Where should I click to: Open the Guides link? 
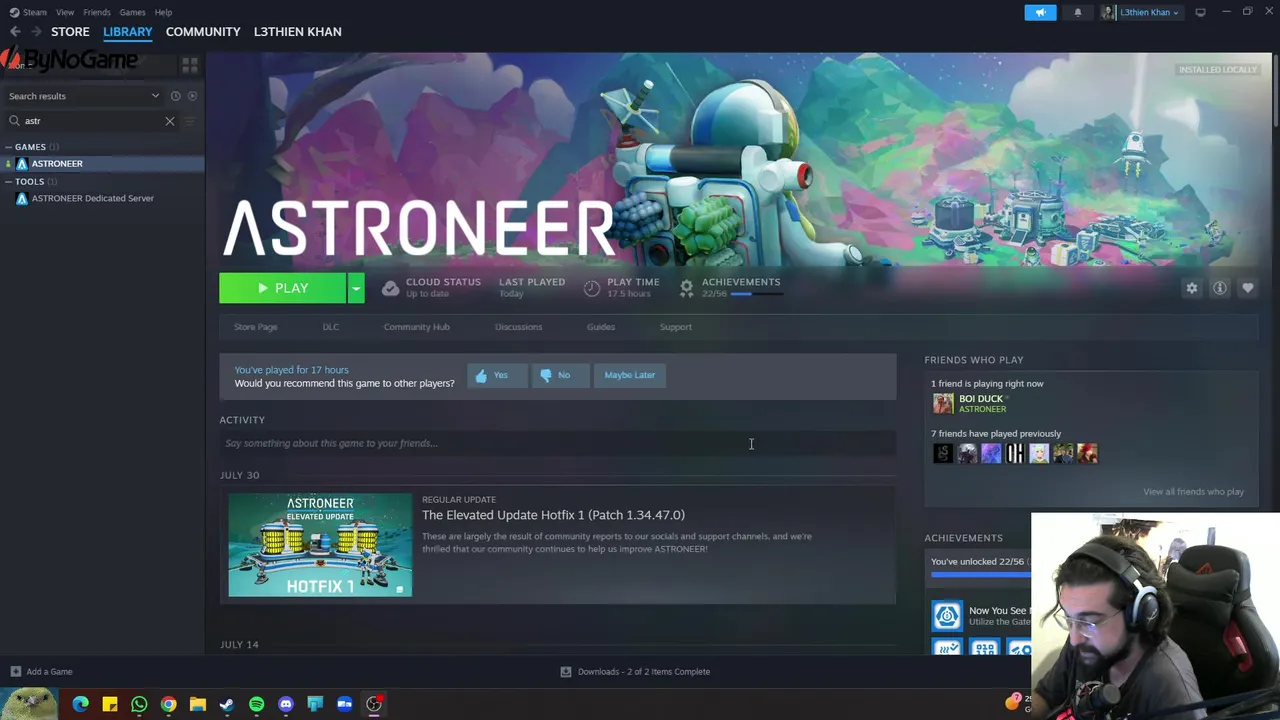pyautogui.click(x=601, y=327)
